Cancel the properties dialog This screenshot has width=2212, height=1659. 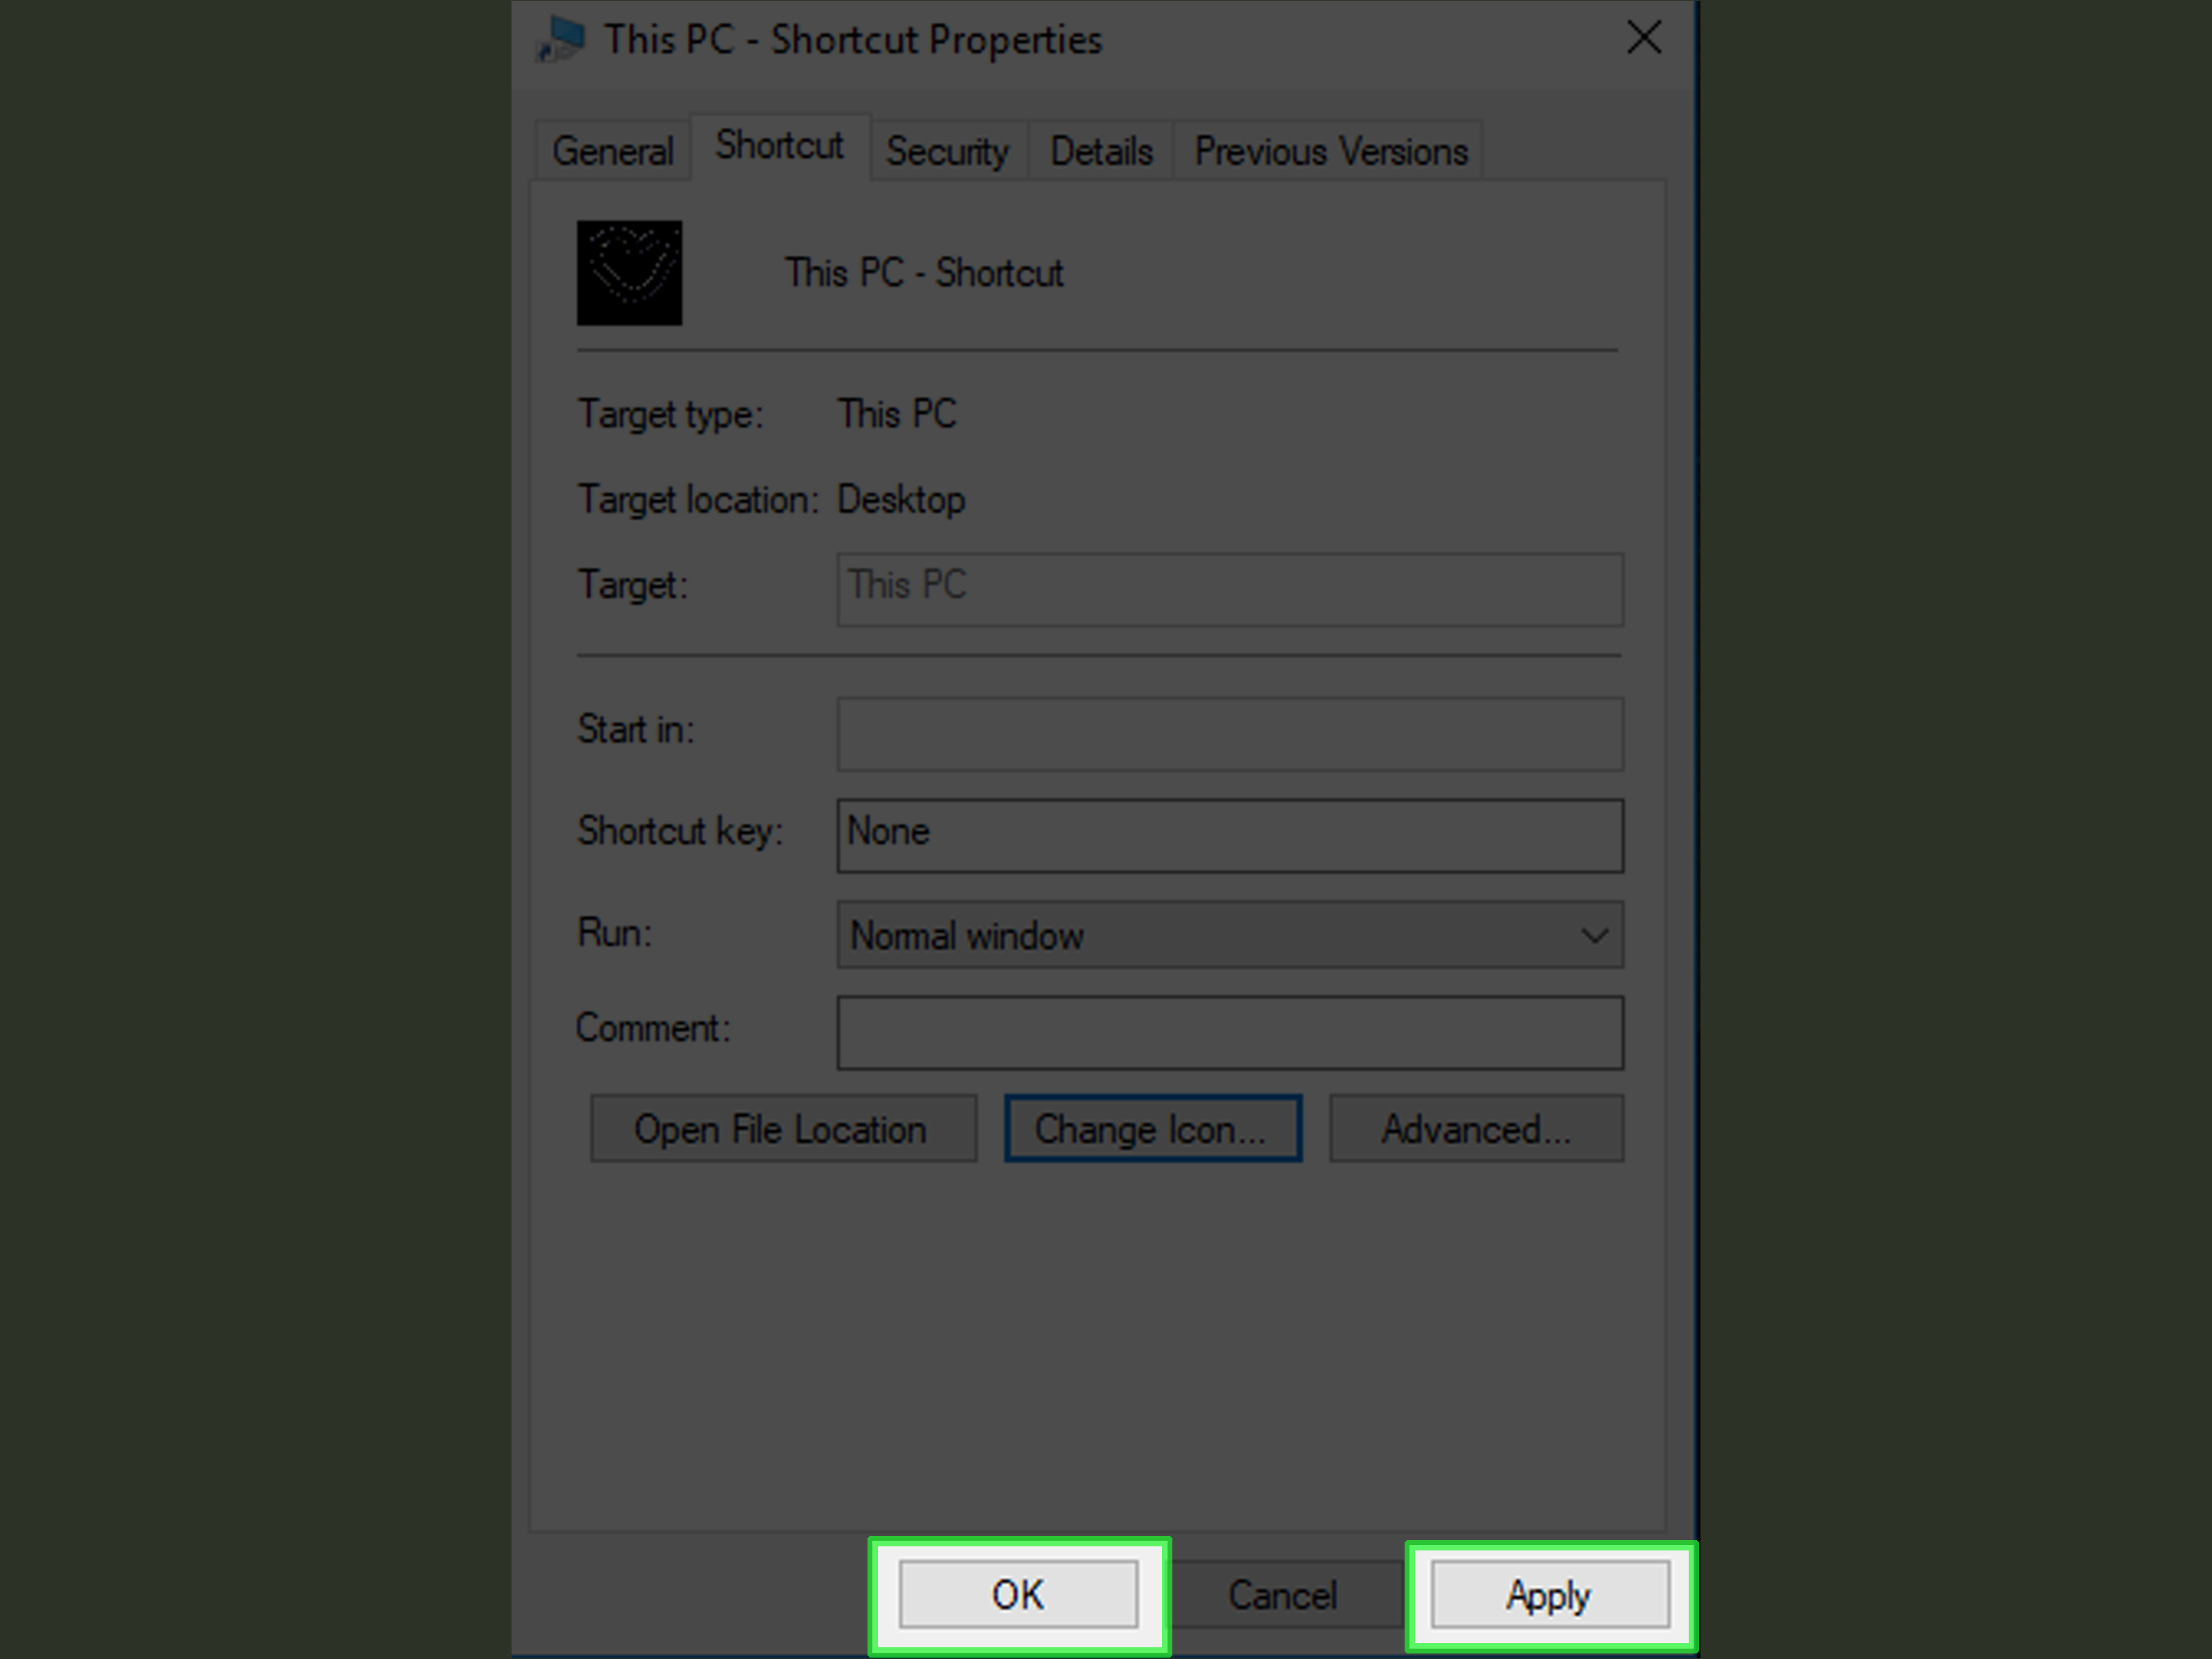point(1283,1596)
